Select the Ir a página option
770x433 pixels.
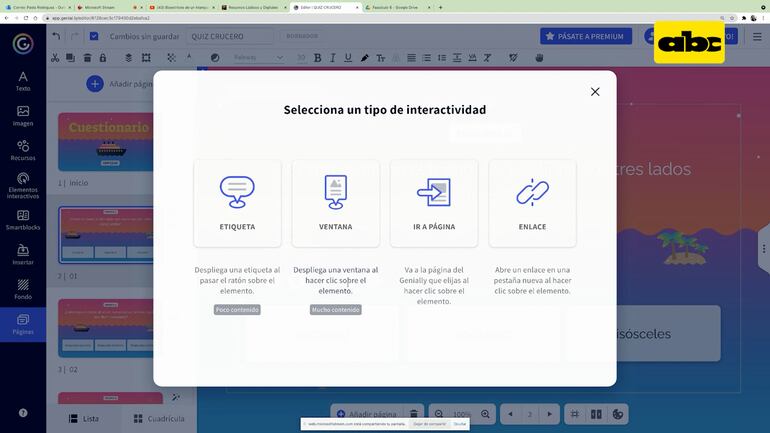pyautogui.click(x=433, y=203)
